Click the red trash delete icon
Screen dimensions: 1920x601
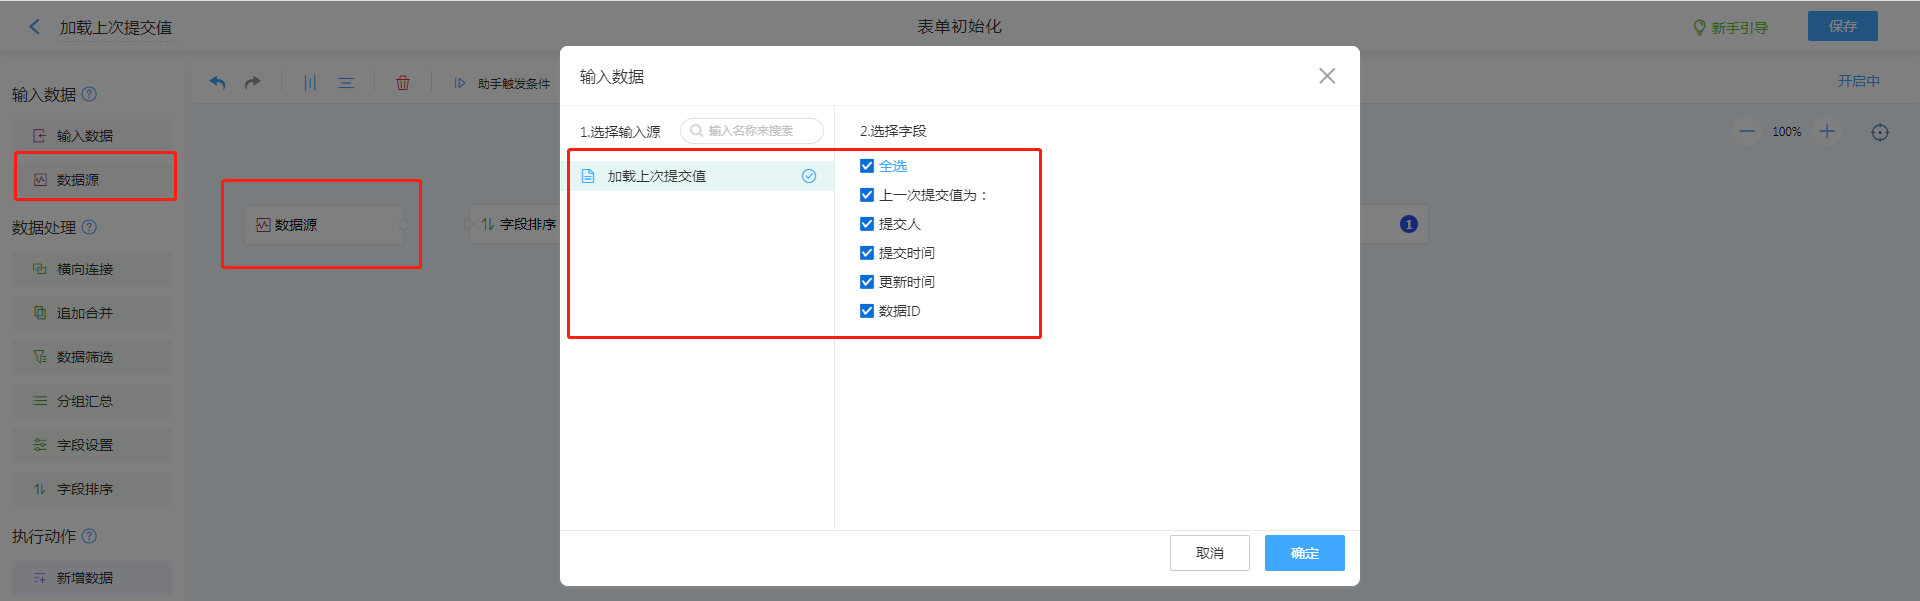click(403, 83)
